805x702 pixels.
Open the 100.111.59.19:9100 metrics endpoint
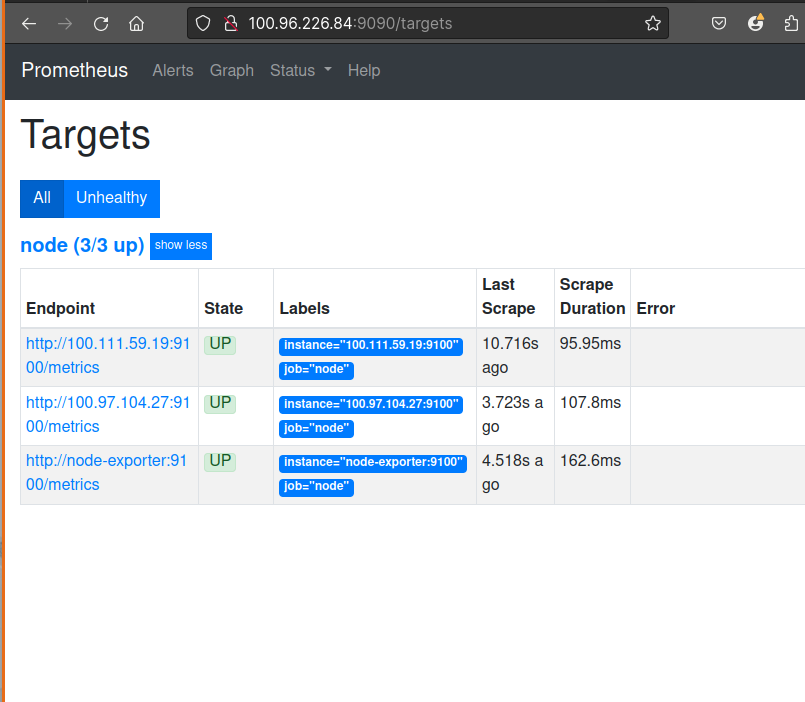108,355
